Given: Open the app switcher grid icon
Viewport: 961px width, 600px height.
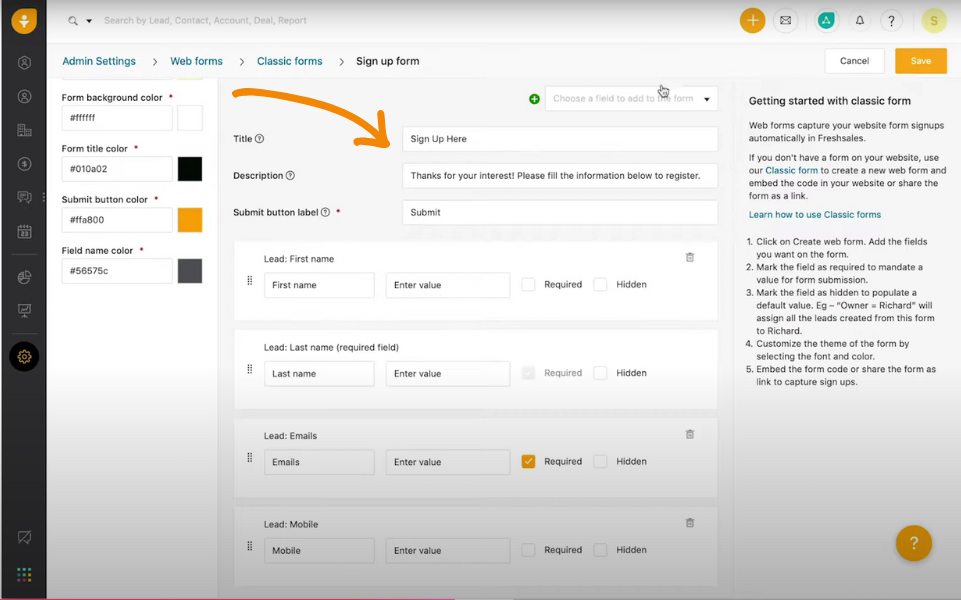Looking at the screenshot, I should 25,574.
